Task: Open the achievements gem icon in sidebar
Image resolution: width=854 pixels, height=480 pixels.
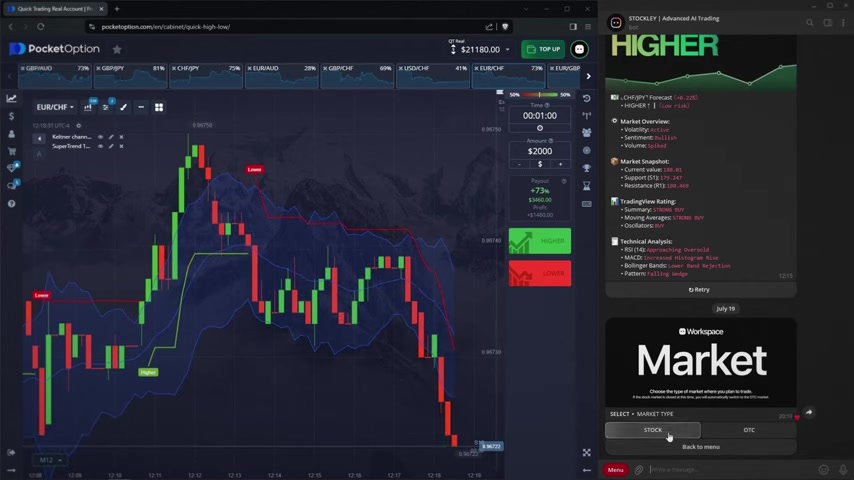Action: pyautogui.click(x=12, y=168)
